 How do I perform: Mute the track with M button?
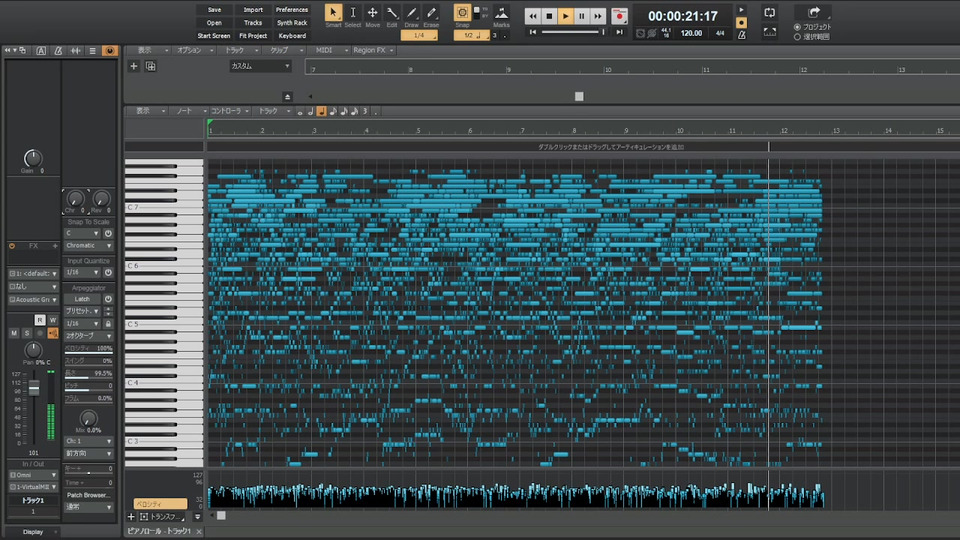coord(14,333)
